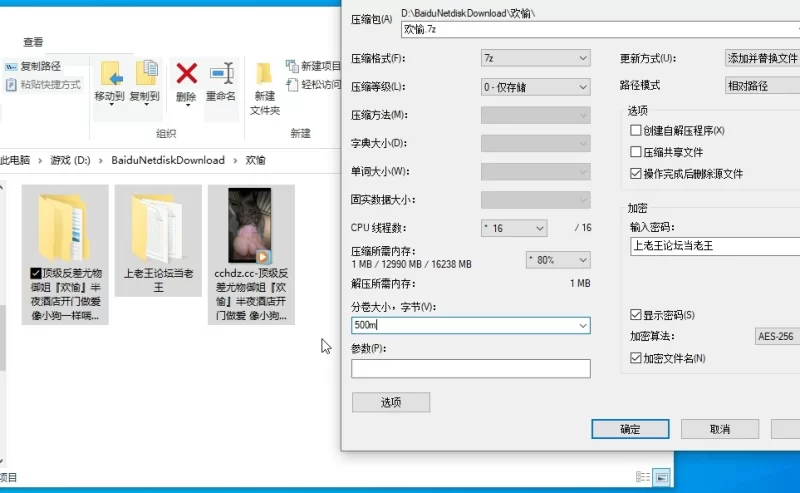Click the 取消 button
800x493 pixels.
[720, 429]
